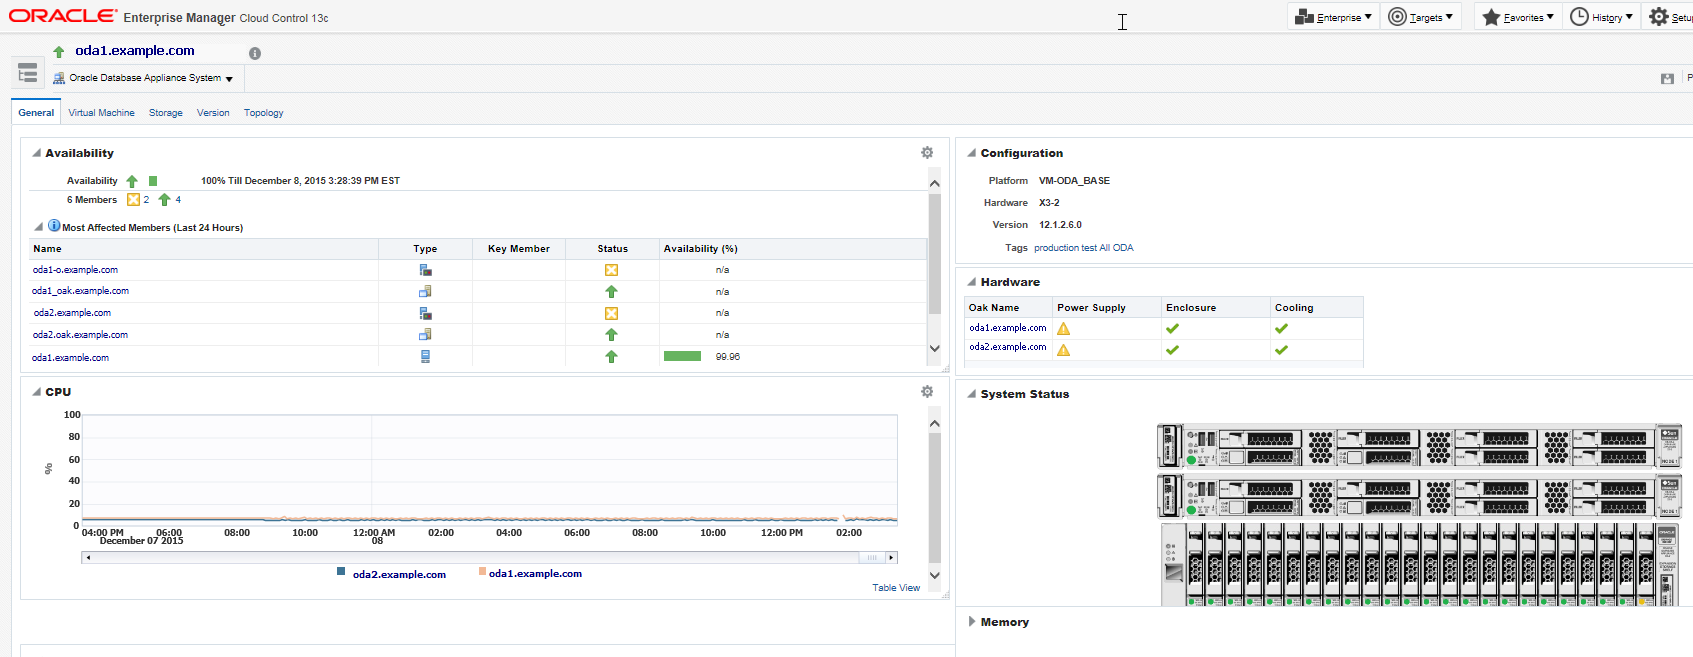Click the info icon beside oda1.example.com

(x=255, y=53)
